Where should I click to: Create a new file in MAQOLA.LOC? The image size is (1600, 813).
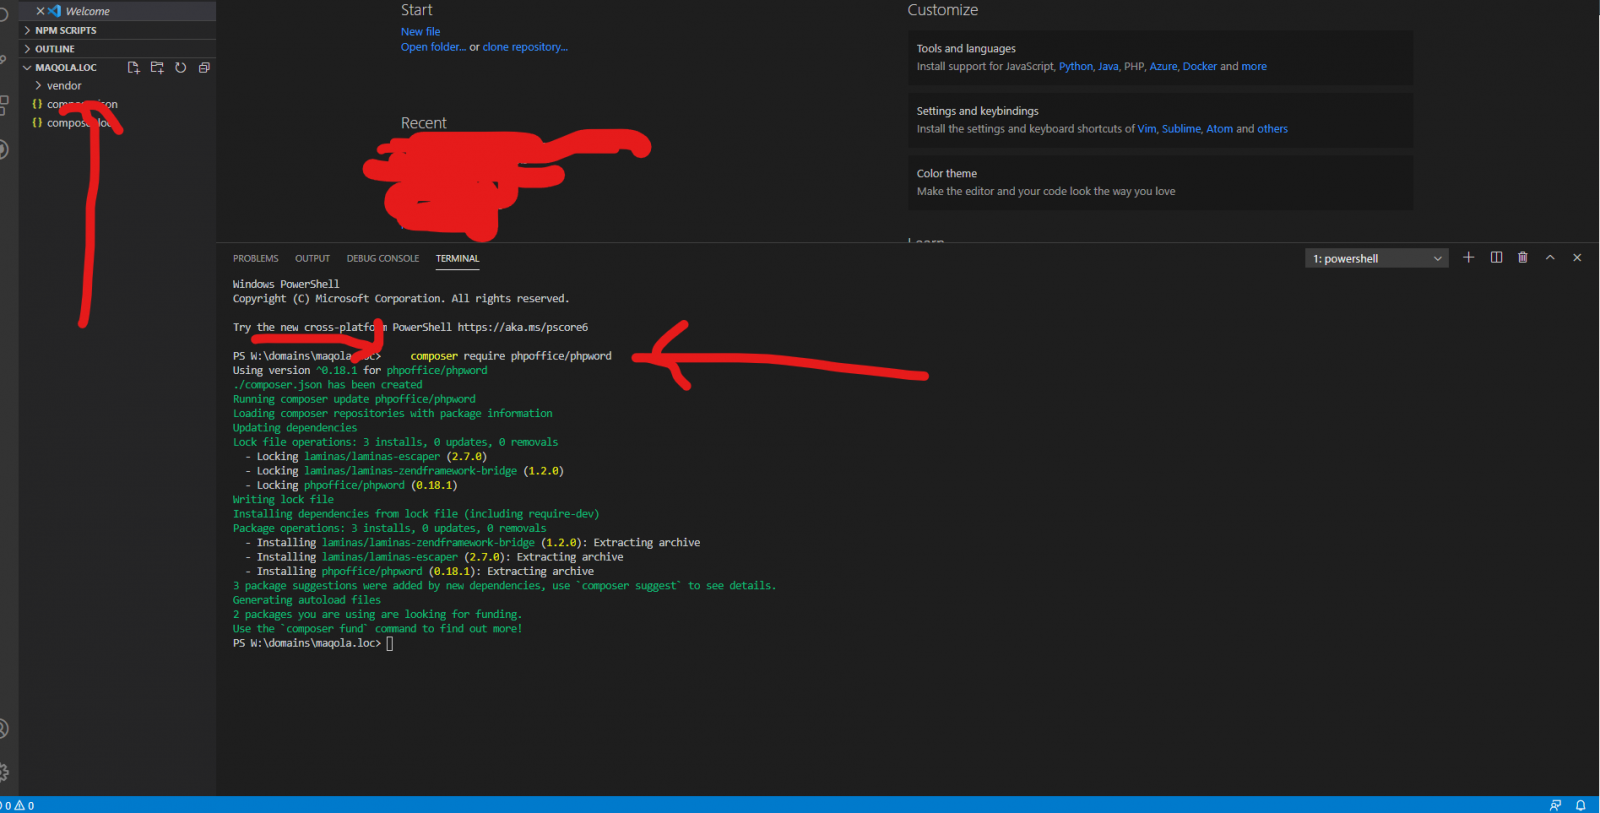coord(133,68)
